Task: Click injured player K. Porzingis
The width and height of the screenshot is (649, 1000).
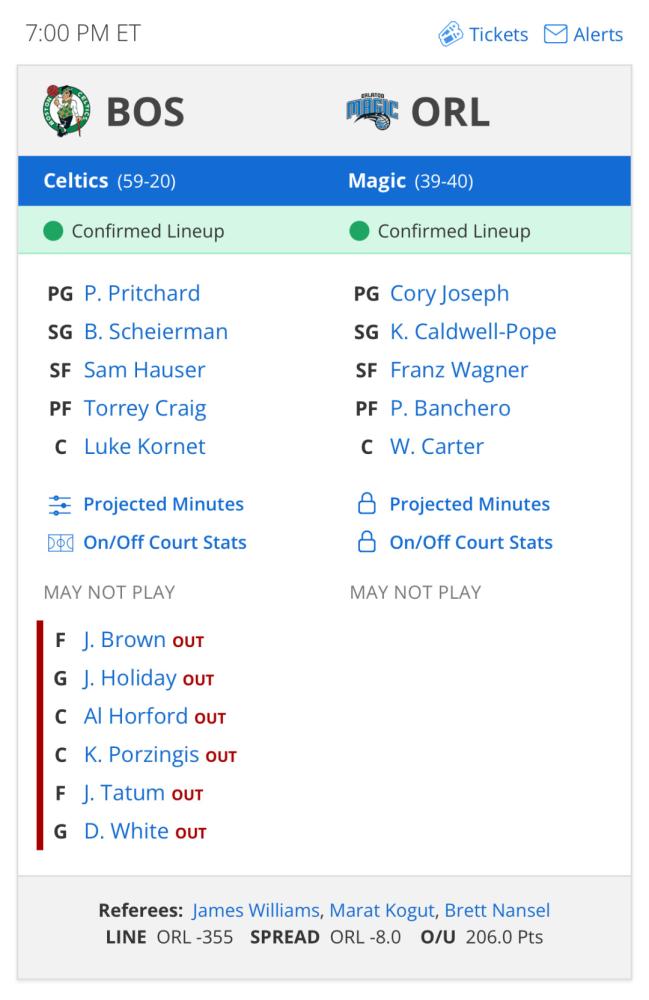Action: [142, 754]
